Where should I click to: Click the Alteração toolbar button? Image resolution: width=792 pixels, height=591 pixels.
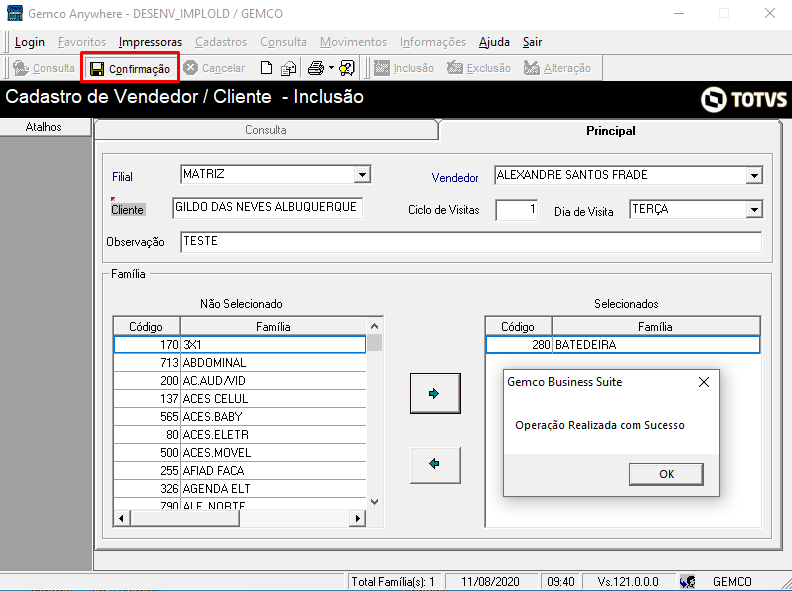tap(557, 68)
